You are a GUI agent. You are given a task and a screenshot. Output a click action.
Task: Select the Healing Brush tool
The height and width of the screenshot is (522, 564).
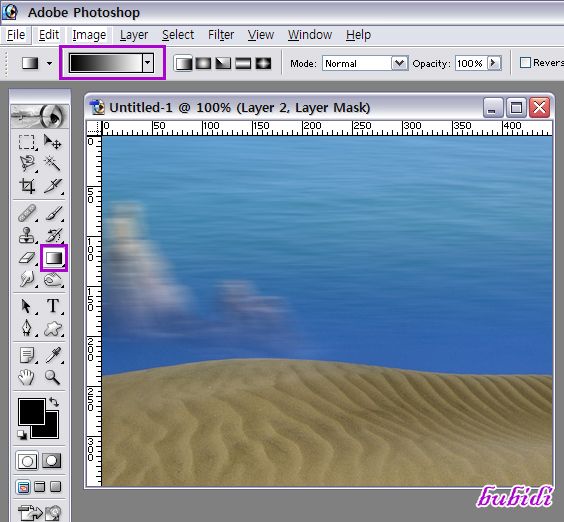coord(27,213)
